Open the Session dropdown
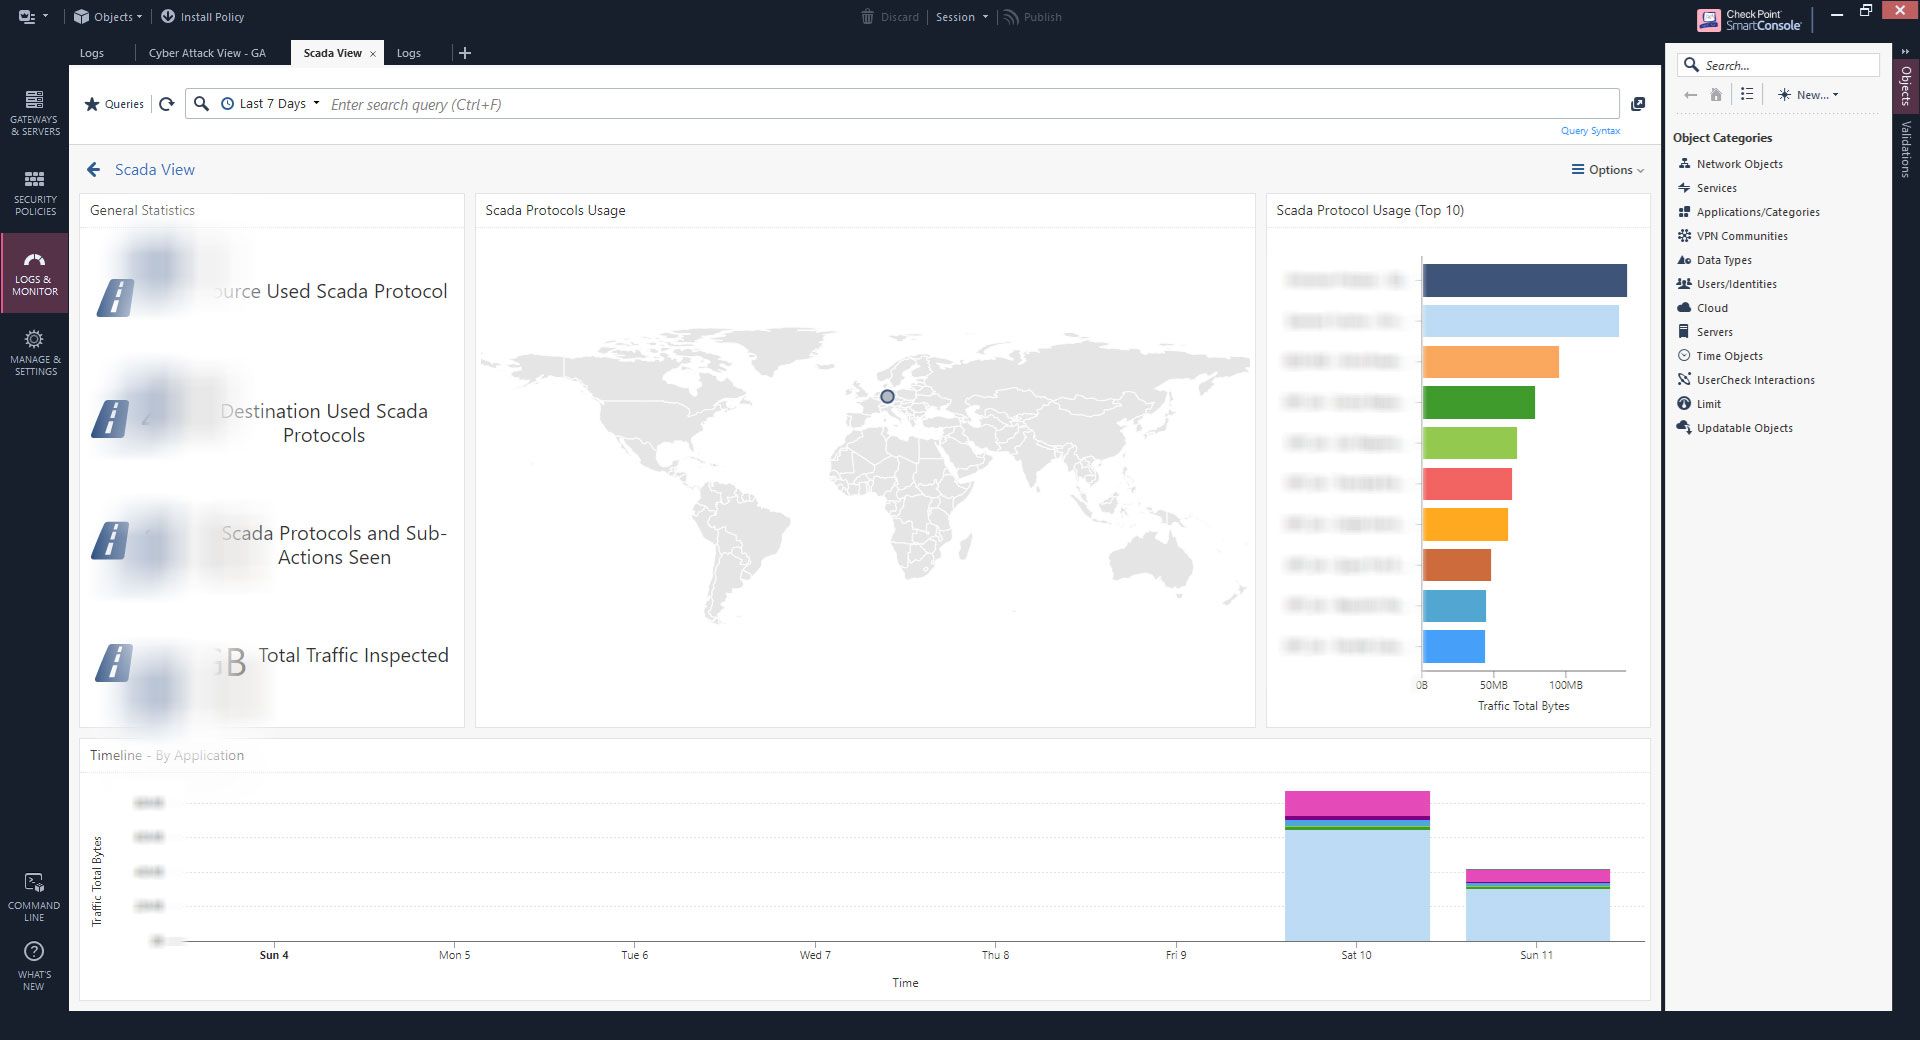The image size is (1920, 1040). click(962, 17)
